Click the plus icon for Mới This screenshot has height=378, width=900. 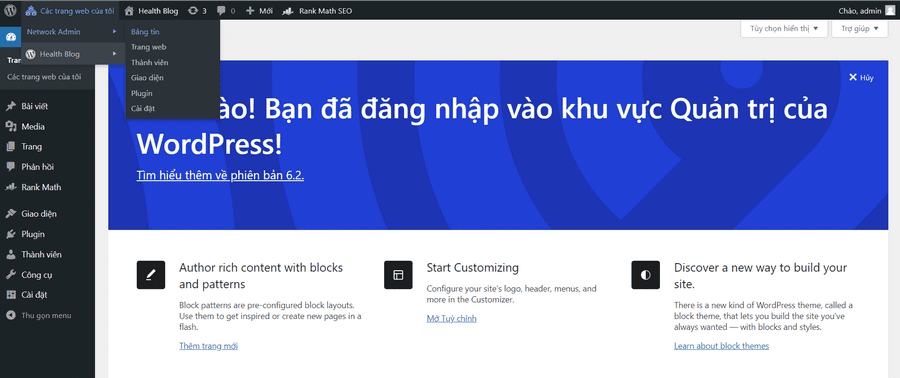tap(250, 11)
